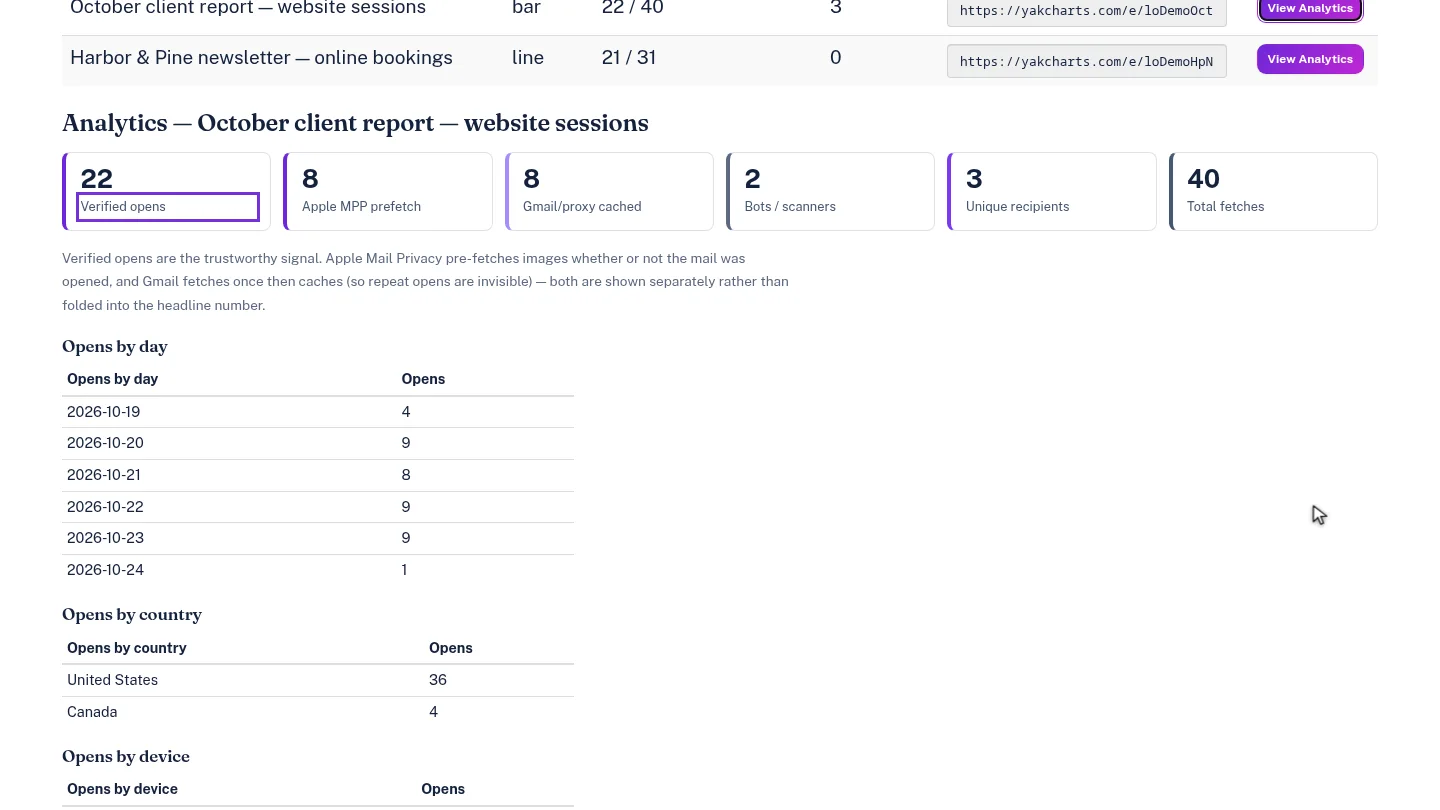
Task: Click the 21 / 31 opens value
Action: click(x=629, y=58)
